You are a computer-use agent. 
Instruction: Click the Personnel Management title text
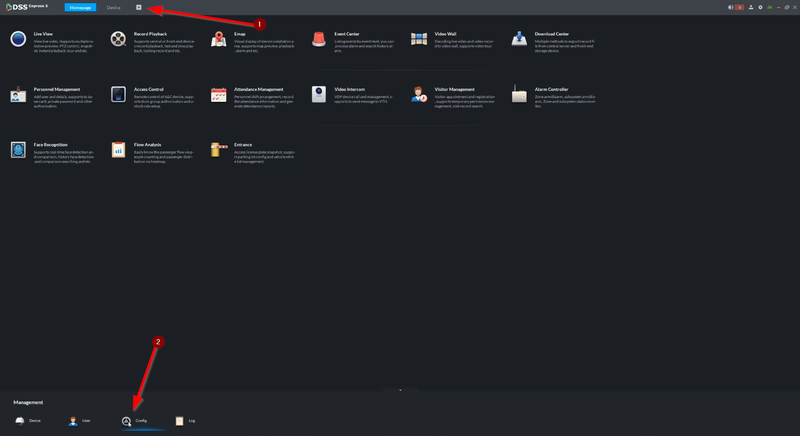57,89
